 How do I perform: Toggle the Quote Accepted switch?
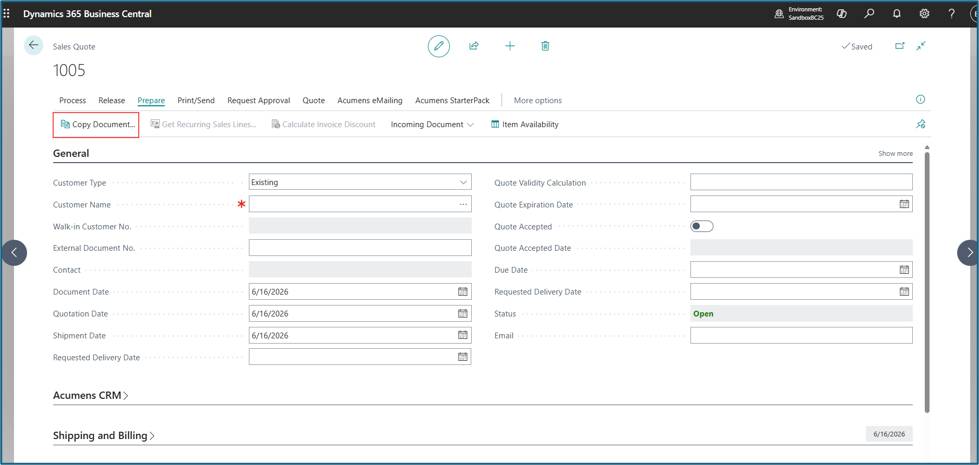pos(702,226)
